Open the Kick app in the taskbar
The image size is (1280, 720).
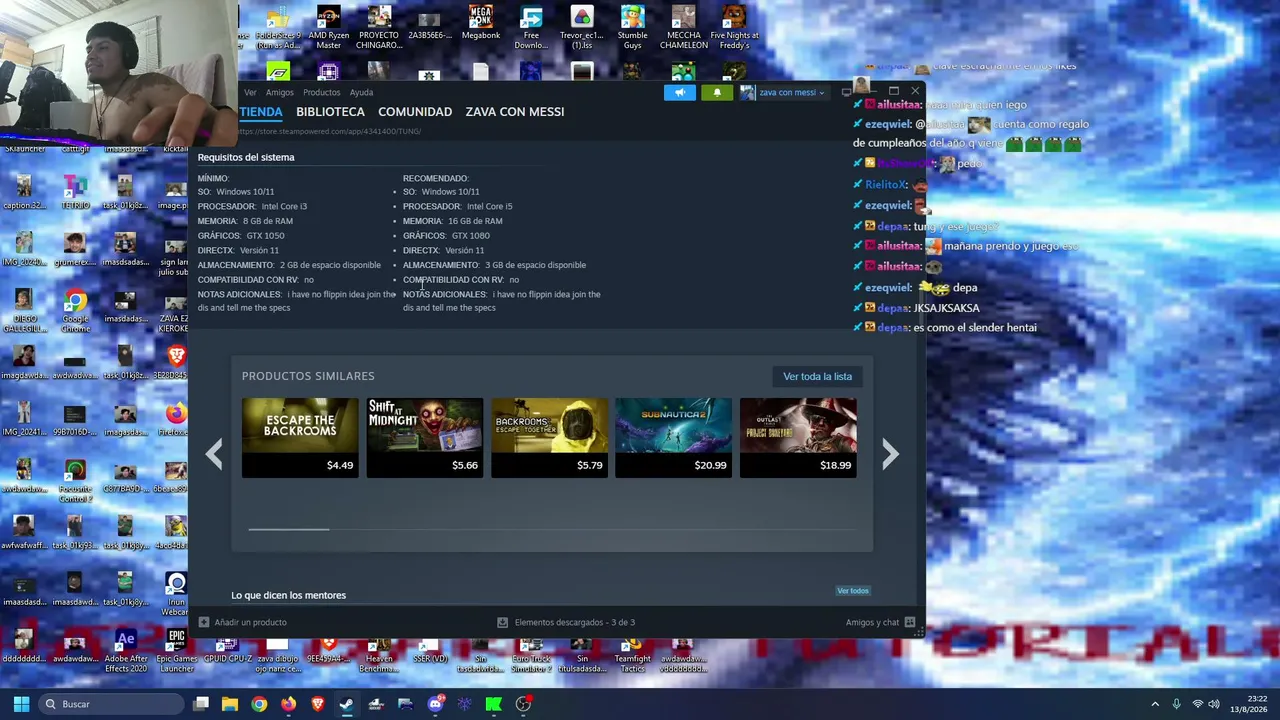[x=493, y=704]
